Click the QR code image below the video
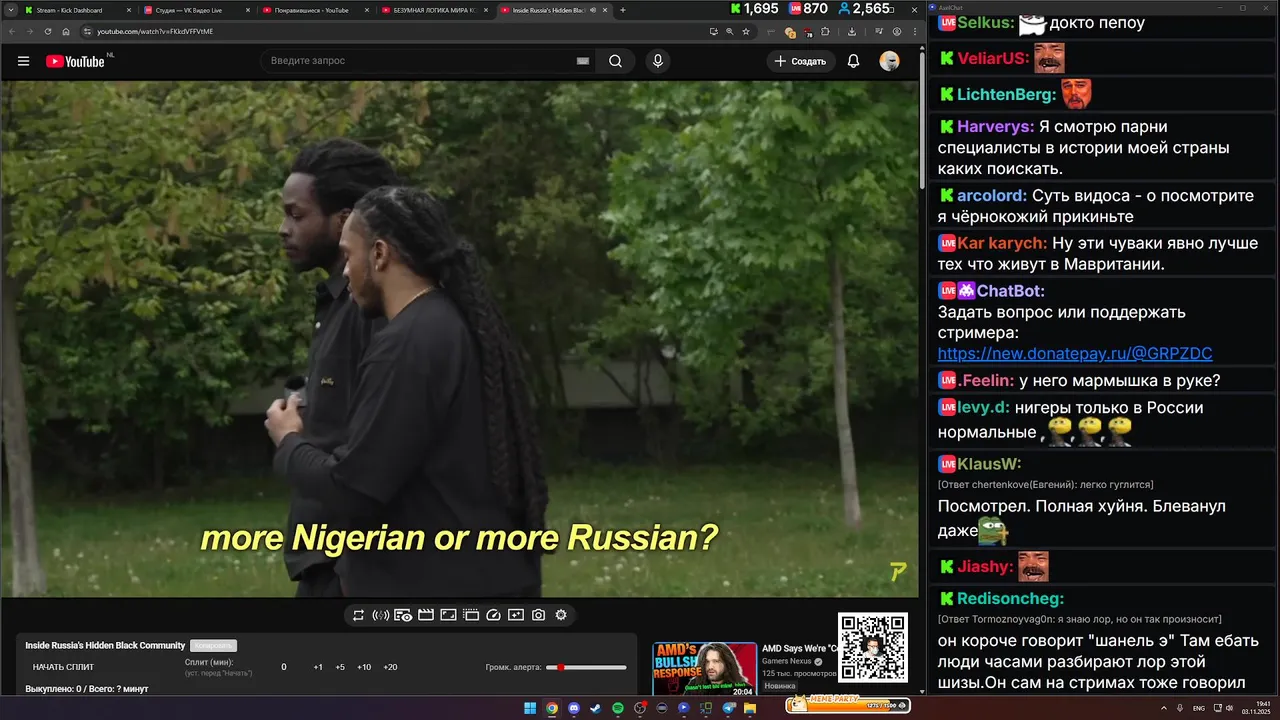This screenshot has width=1280, height=720. 873,648
